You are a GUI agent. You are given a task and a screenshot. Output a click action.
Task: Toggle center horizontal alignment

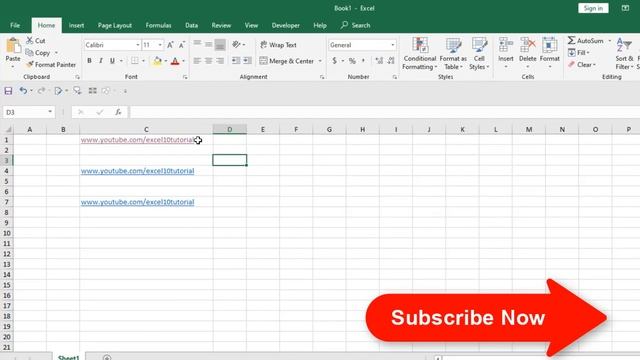(x=209, y=61)
